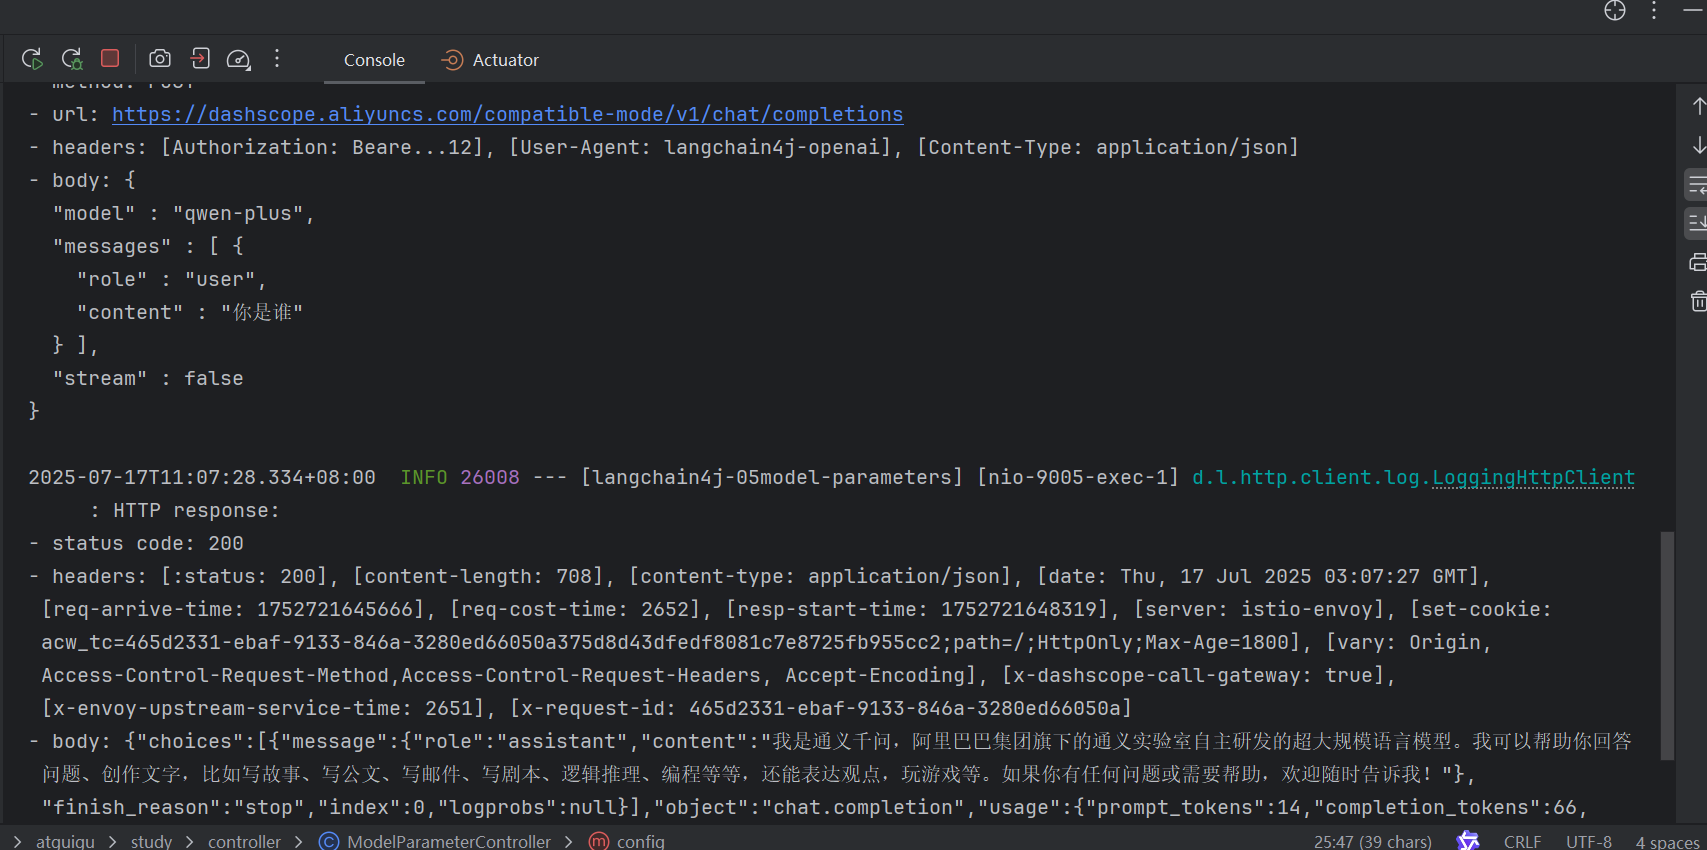
Task: Toggle scroll to end of console
Action: (1697, 223)
